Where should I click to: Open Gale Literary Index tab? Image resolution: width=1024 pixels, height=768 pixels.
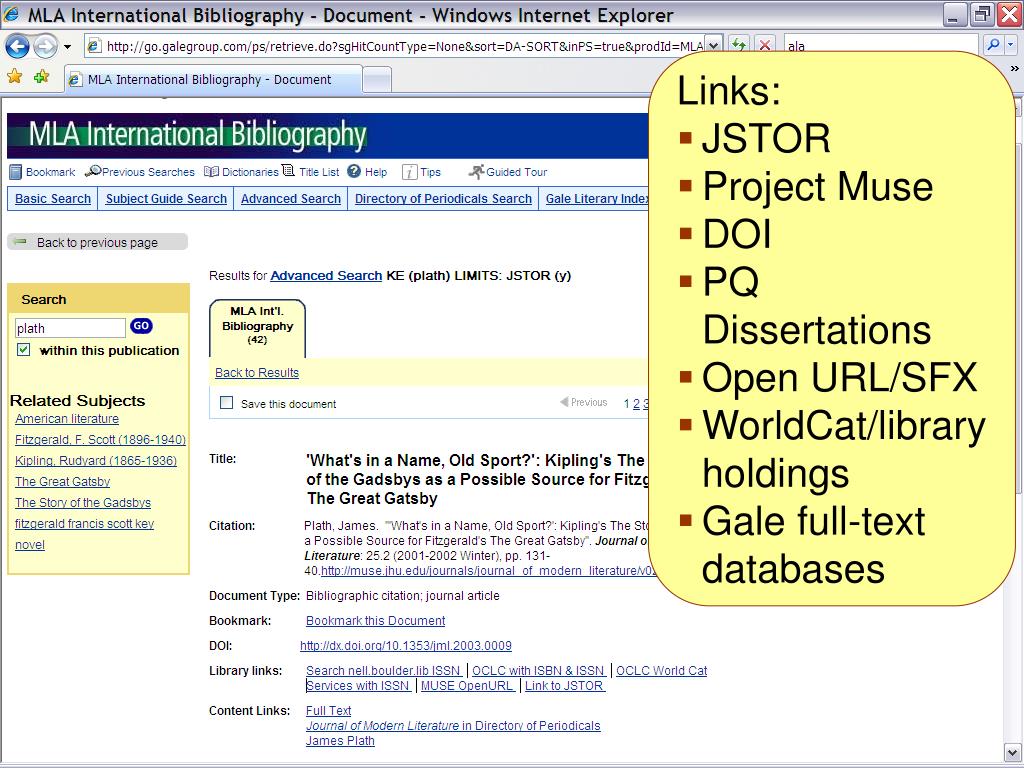[x=596, y=199]
